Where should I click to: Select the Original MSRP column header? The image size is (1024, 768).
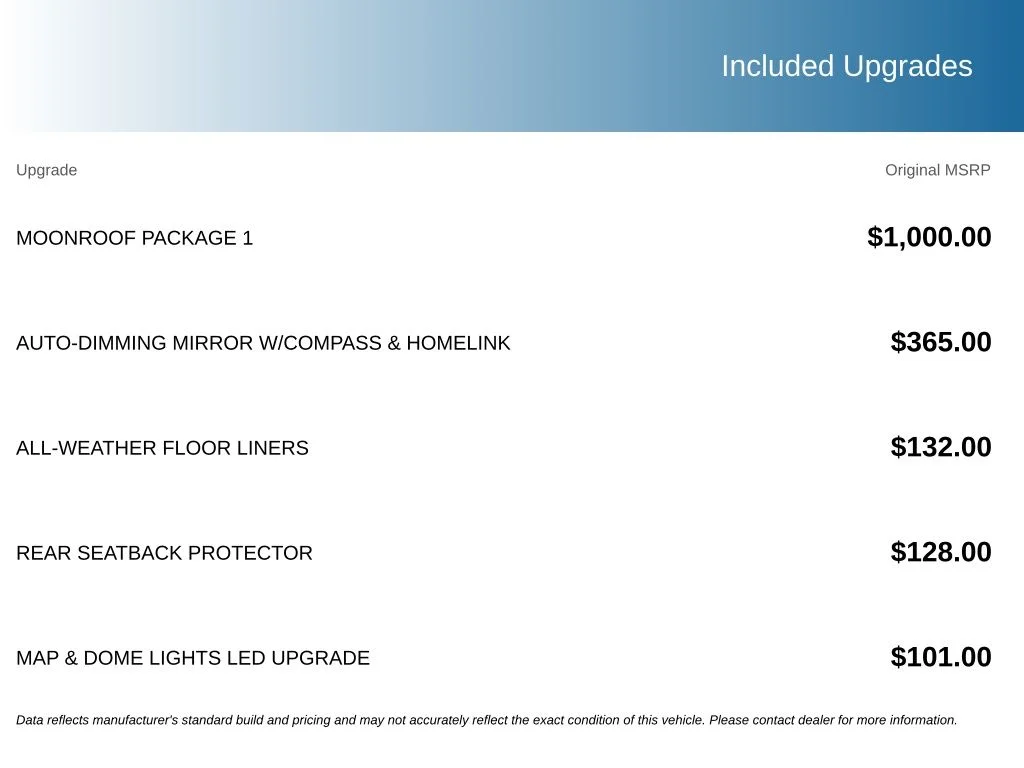point(937,170)
